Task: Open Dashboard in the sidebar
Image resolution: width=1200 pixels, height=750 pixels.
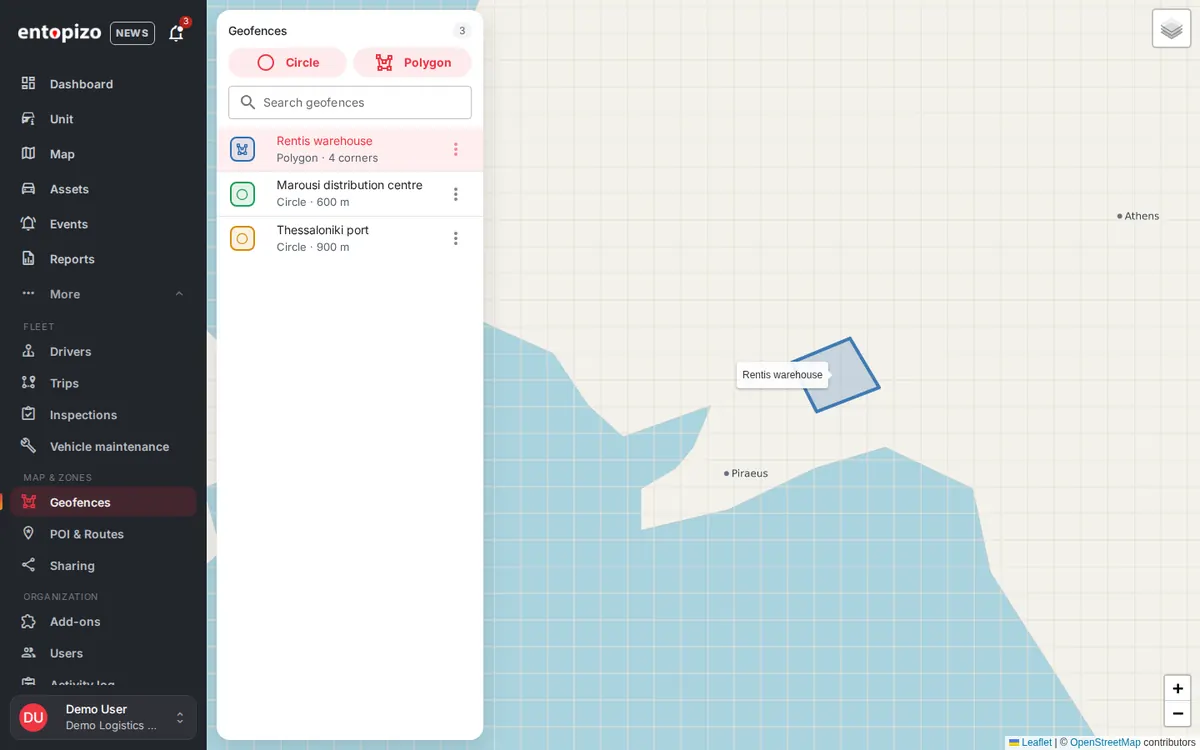Action: tap(103, 84)
